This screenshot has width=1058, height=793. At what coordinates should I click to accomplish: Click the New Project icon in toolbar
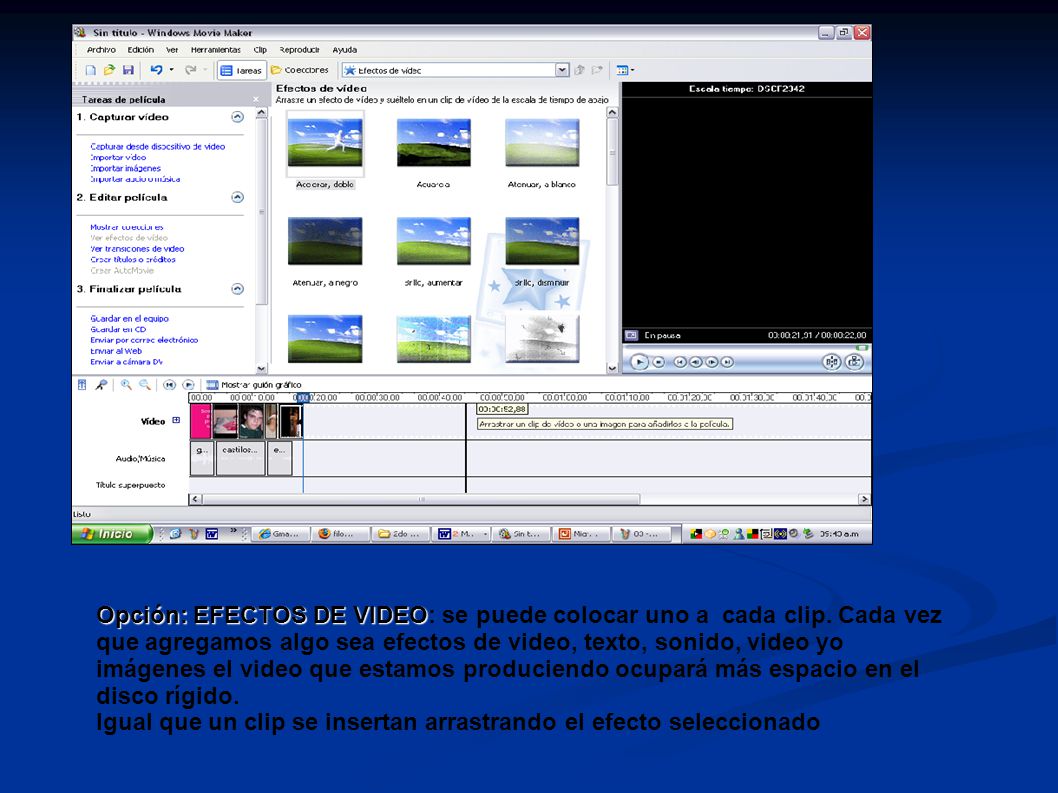[x=90, y=70]
